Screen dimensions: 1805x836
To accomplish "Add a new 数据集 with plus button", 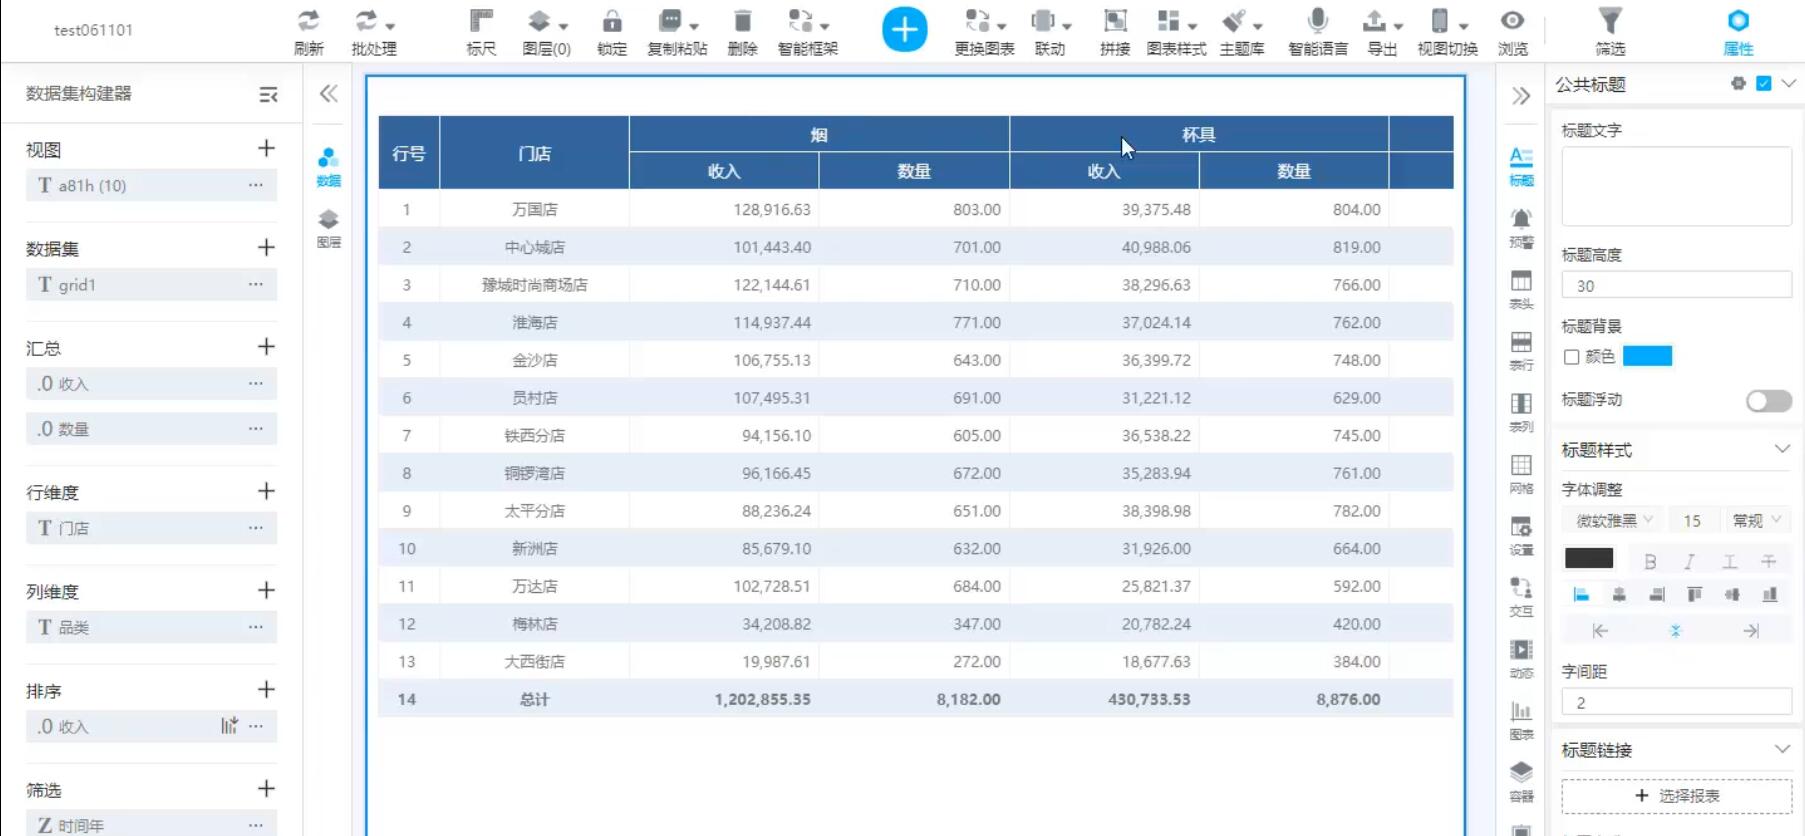I will coord(266,248).
